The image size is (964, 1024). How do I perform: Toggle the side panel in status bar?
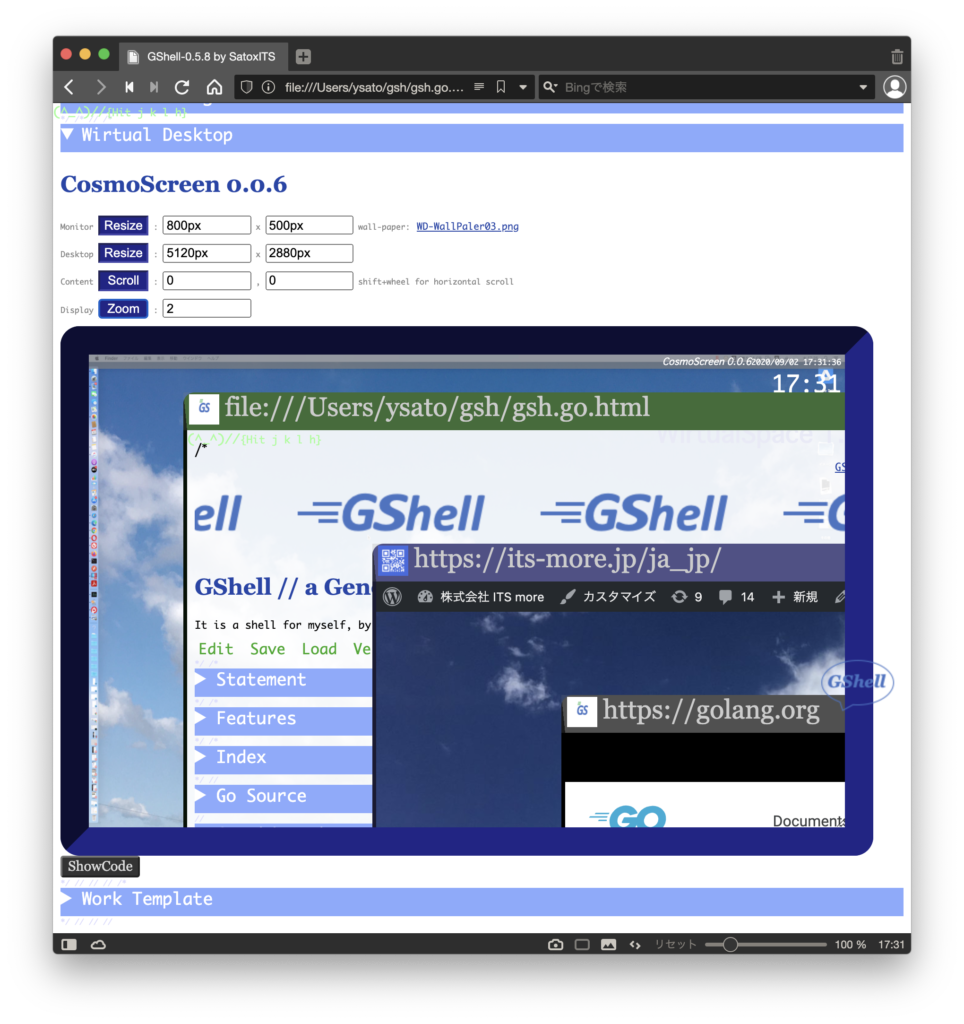[x=69, y=944]
